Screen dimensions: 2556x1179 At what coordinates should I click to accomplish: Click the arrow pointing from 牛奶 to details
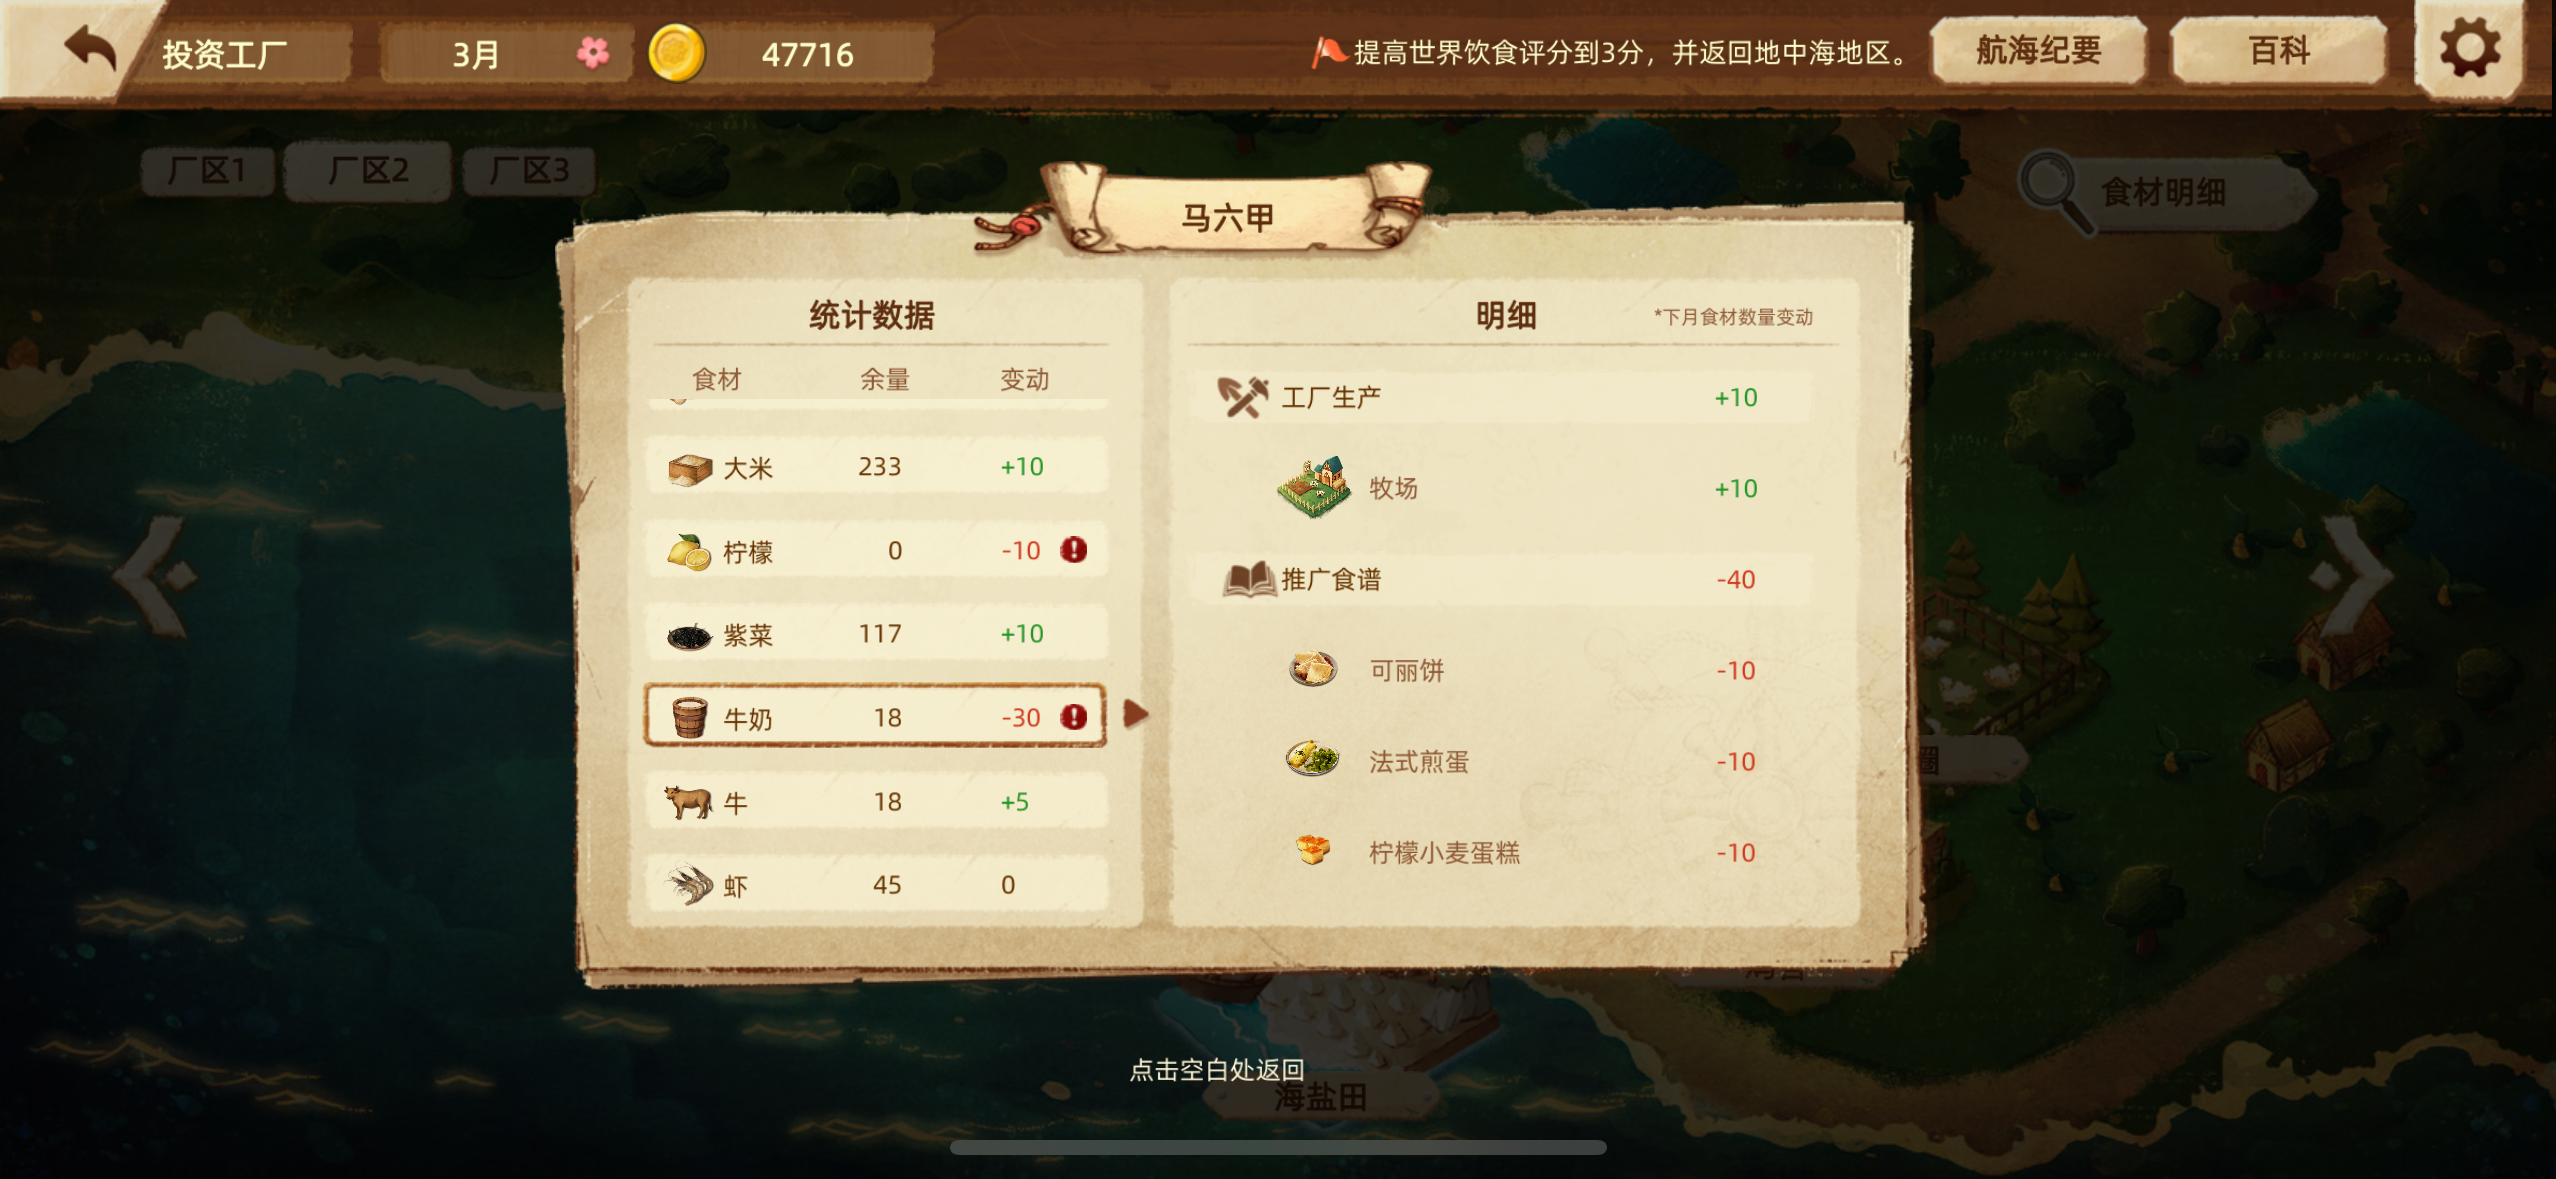pyautogui.click(x=1135, y=714)
